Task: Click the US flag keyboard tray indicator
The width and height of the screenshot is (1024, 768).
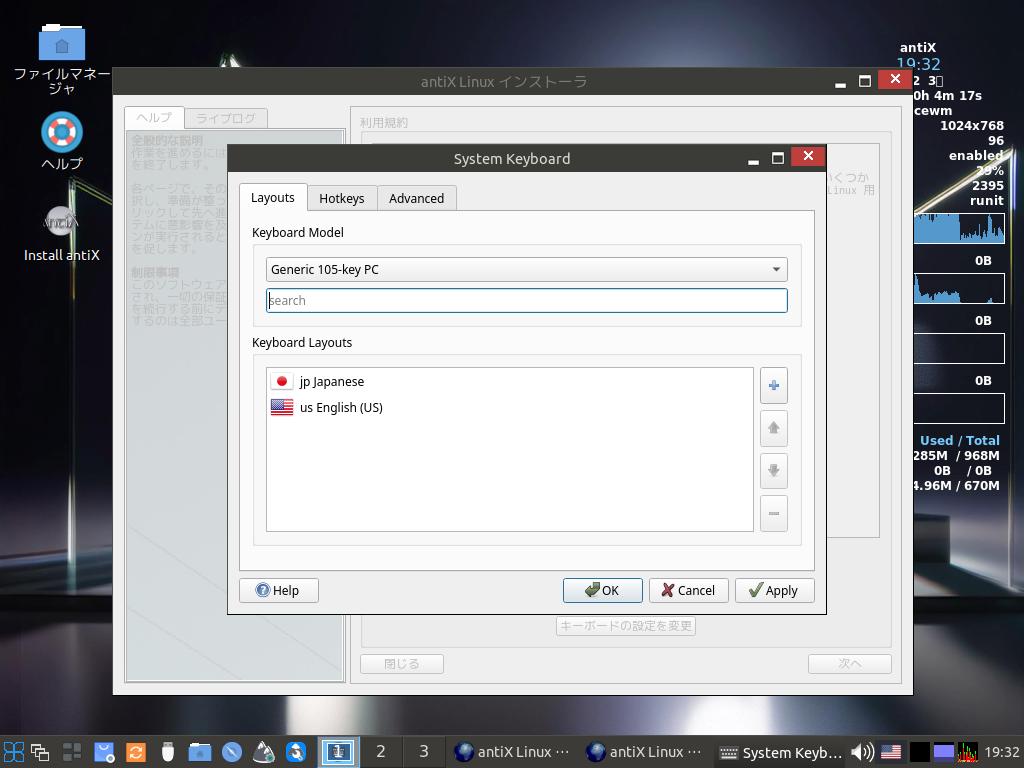Action: 890,752
